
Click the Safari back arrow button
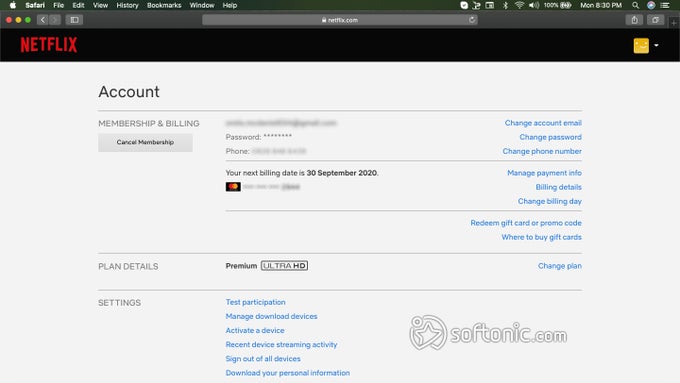pos(42,20)
